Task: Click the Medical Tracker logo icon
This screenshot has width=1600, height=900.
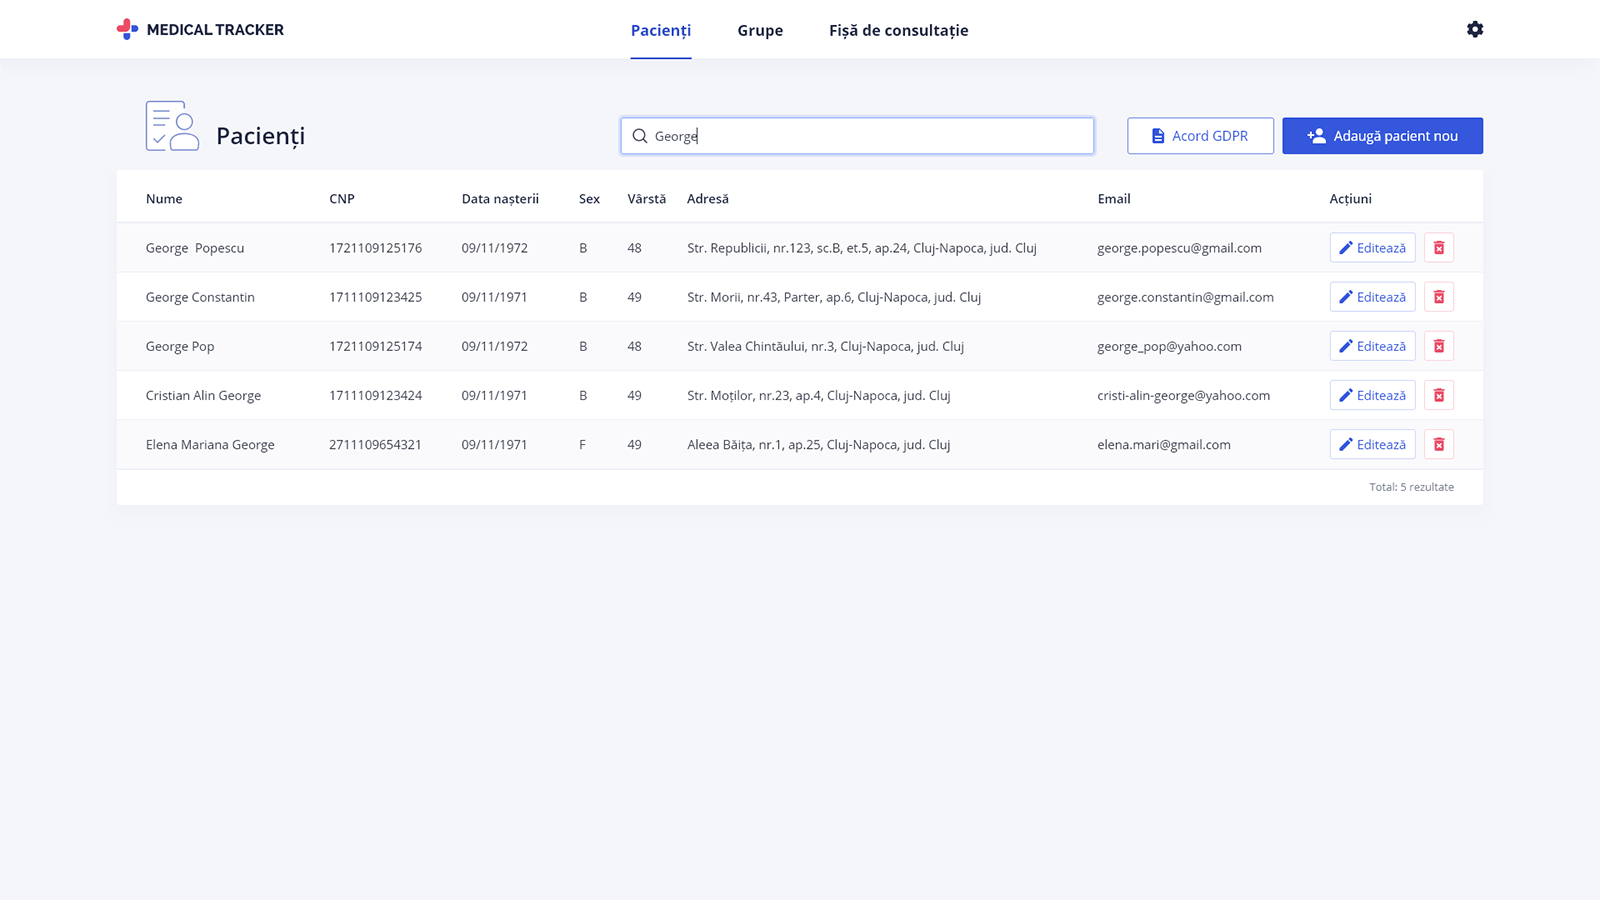Action: click(x=127, y=30)
